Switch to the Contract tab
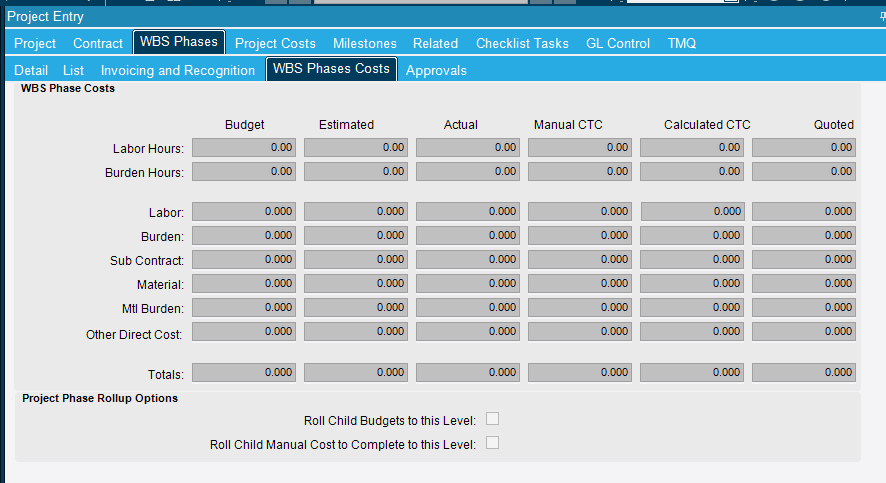886x483 pixels. tap(98, 43)
